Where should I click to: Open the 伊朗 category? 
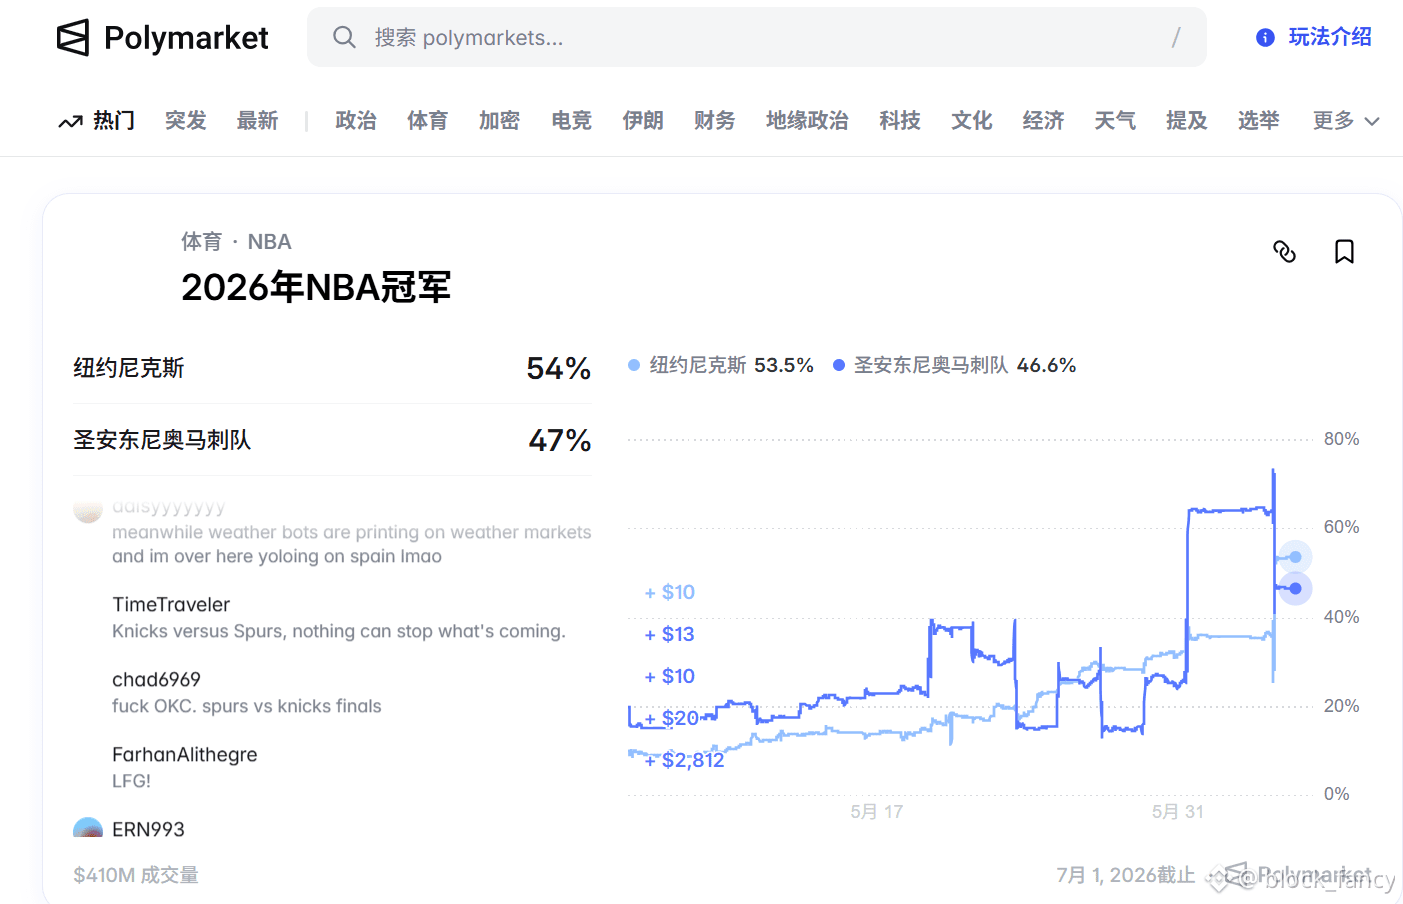[x=643, y=121]
